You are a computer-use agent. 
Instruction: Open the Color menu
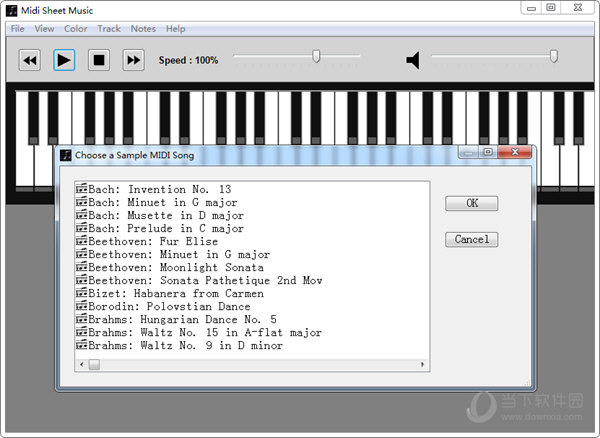(75, 29)
